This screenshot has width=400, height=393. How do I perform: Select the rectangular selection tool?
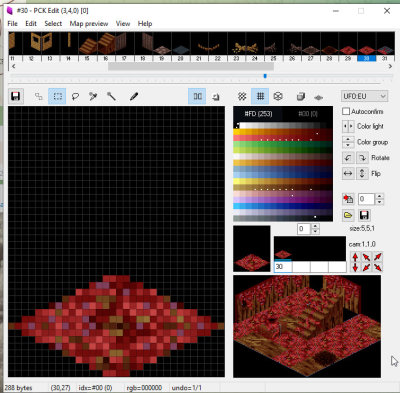click(57, 96)
